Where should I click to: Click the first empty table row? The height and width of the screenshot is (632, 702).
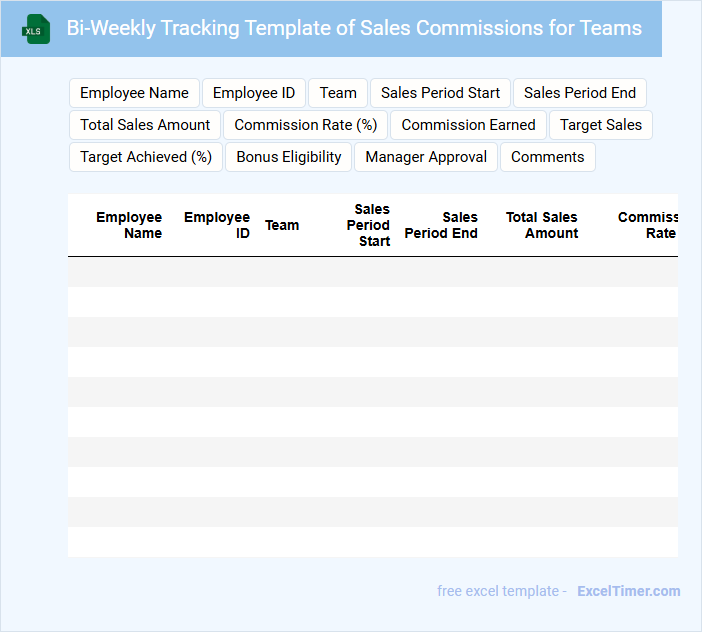tap(372, 272)
